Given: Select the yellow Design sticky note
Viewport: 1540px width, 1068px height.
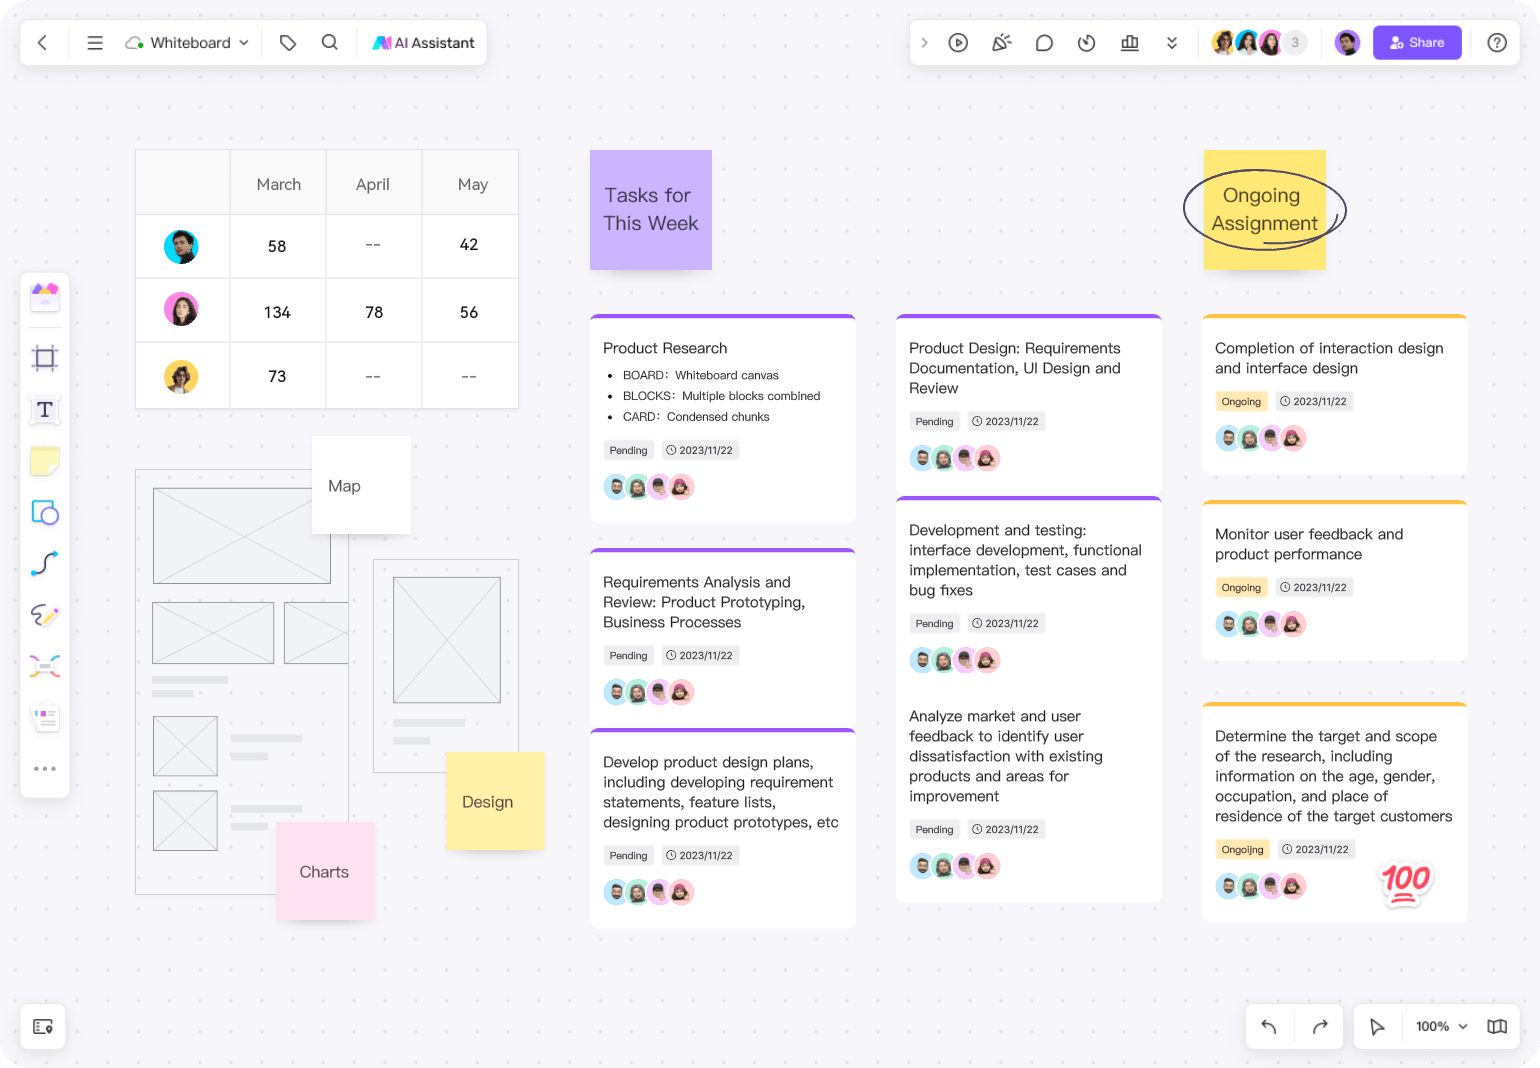Looking at the screenshot, I should click(x=495, y=801).
